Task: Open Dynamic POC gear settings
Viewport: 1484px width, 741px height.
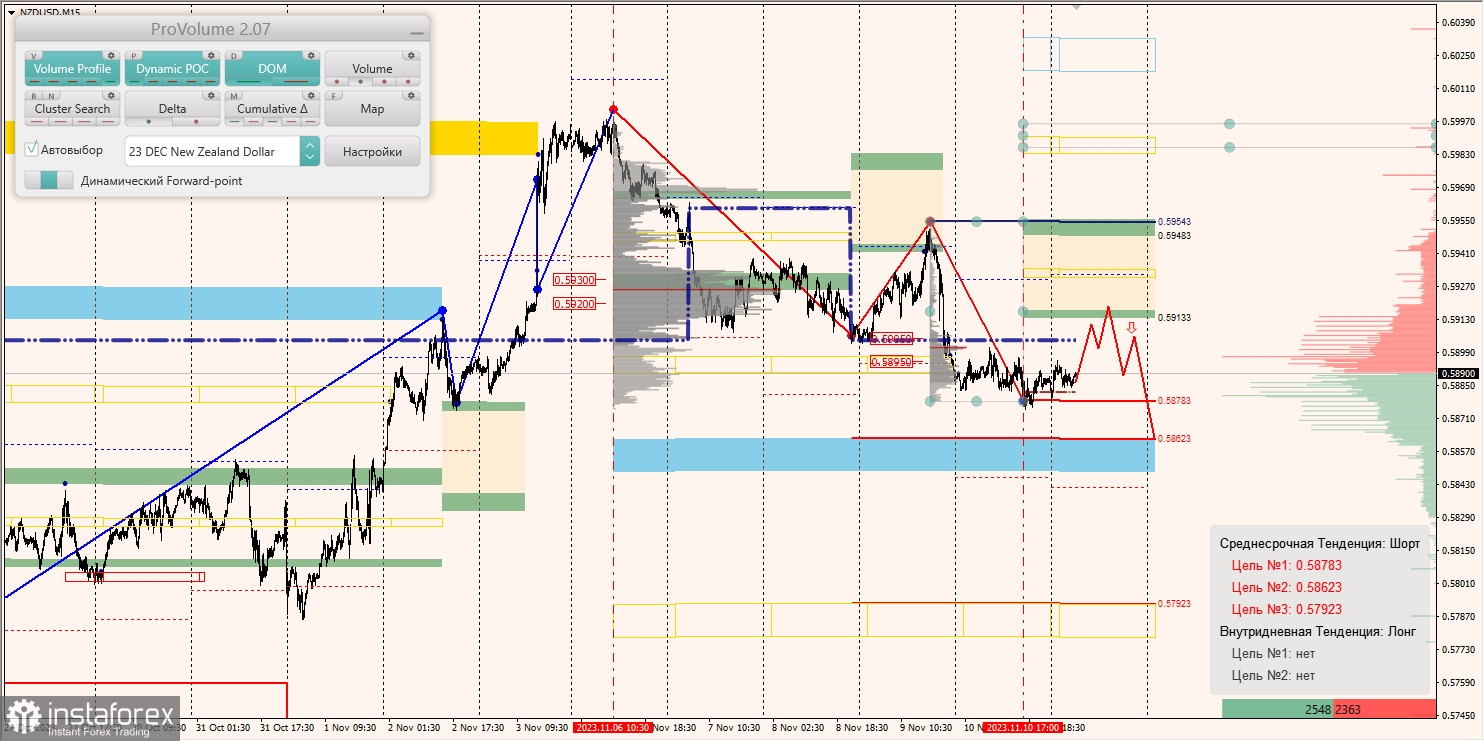Action: tap(211, 56)
